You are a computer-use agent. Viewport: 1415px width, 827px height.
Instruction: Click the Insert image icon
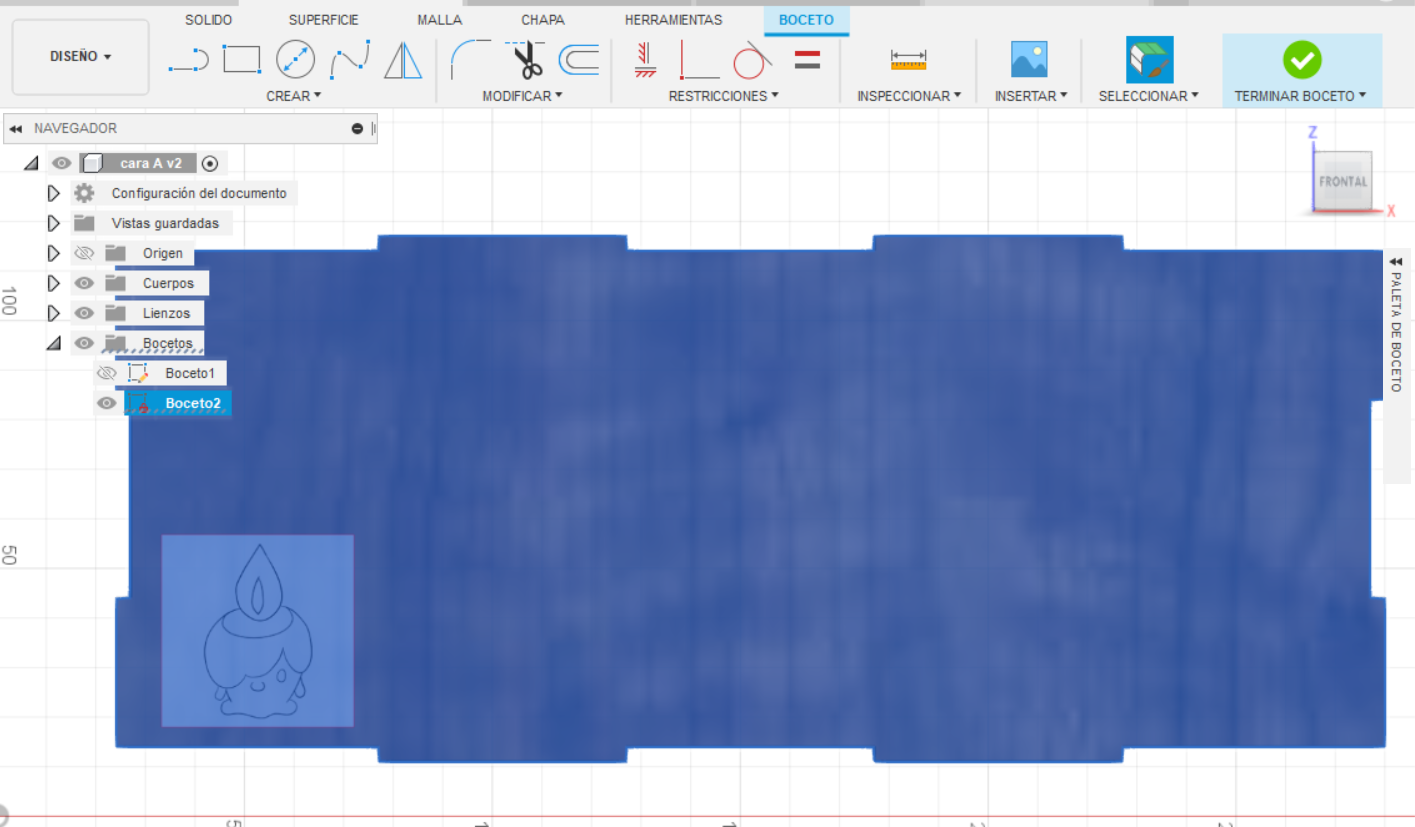click(x=1029, y=60)
